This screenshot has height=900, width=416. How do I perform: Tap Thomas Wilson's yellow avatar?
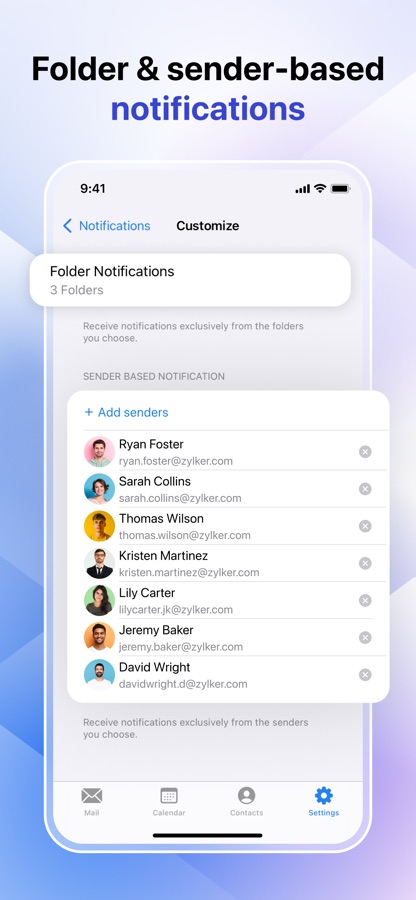tap(99, 526)
